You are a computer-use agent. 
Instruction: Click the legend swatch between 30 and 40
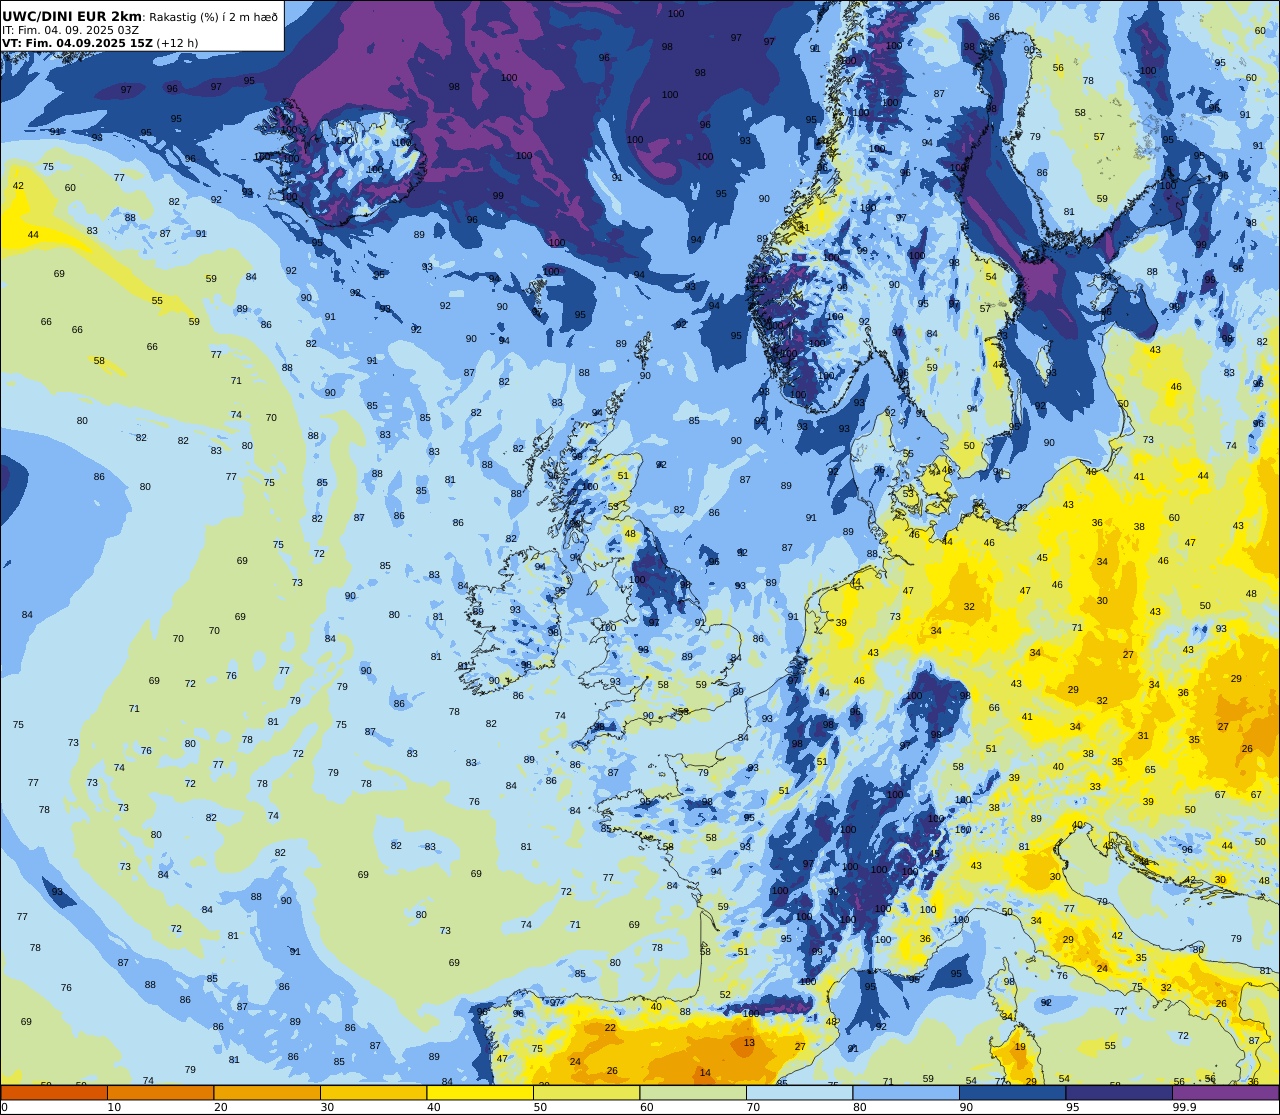373,1093
